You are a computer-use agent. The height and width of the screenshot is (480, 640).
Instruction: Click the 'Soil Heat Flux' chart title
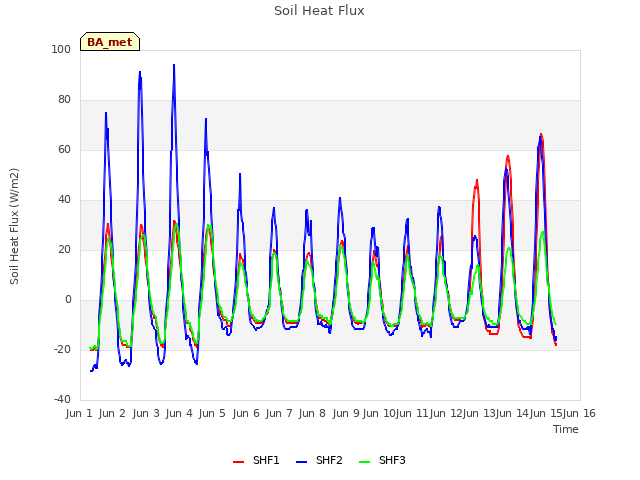tap(319, 11)
